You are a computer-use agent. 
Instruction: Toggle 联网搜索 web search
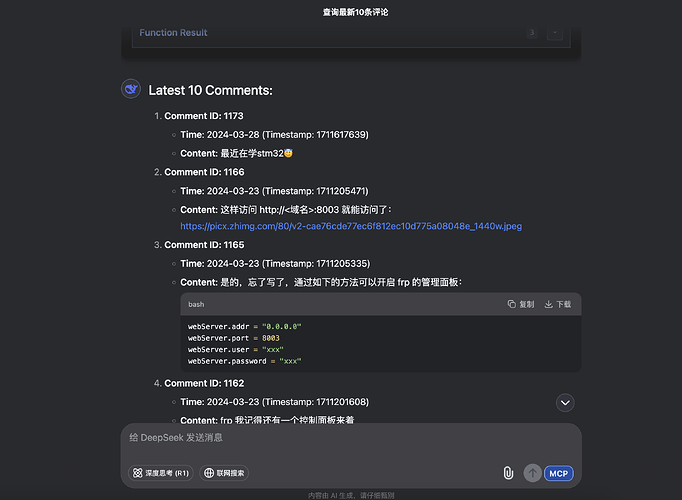click(x=224, y=473)
